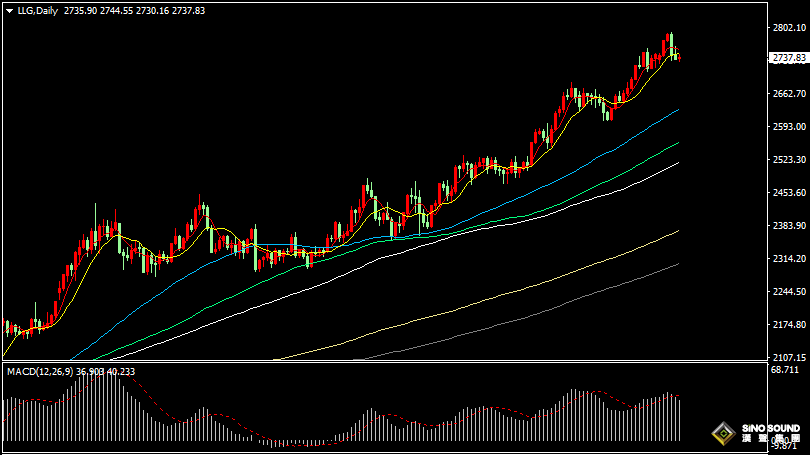Select the LLG,Daily chart title text
Image resolution: width=810 pixels, height=455 pixels.
(38, 11)
